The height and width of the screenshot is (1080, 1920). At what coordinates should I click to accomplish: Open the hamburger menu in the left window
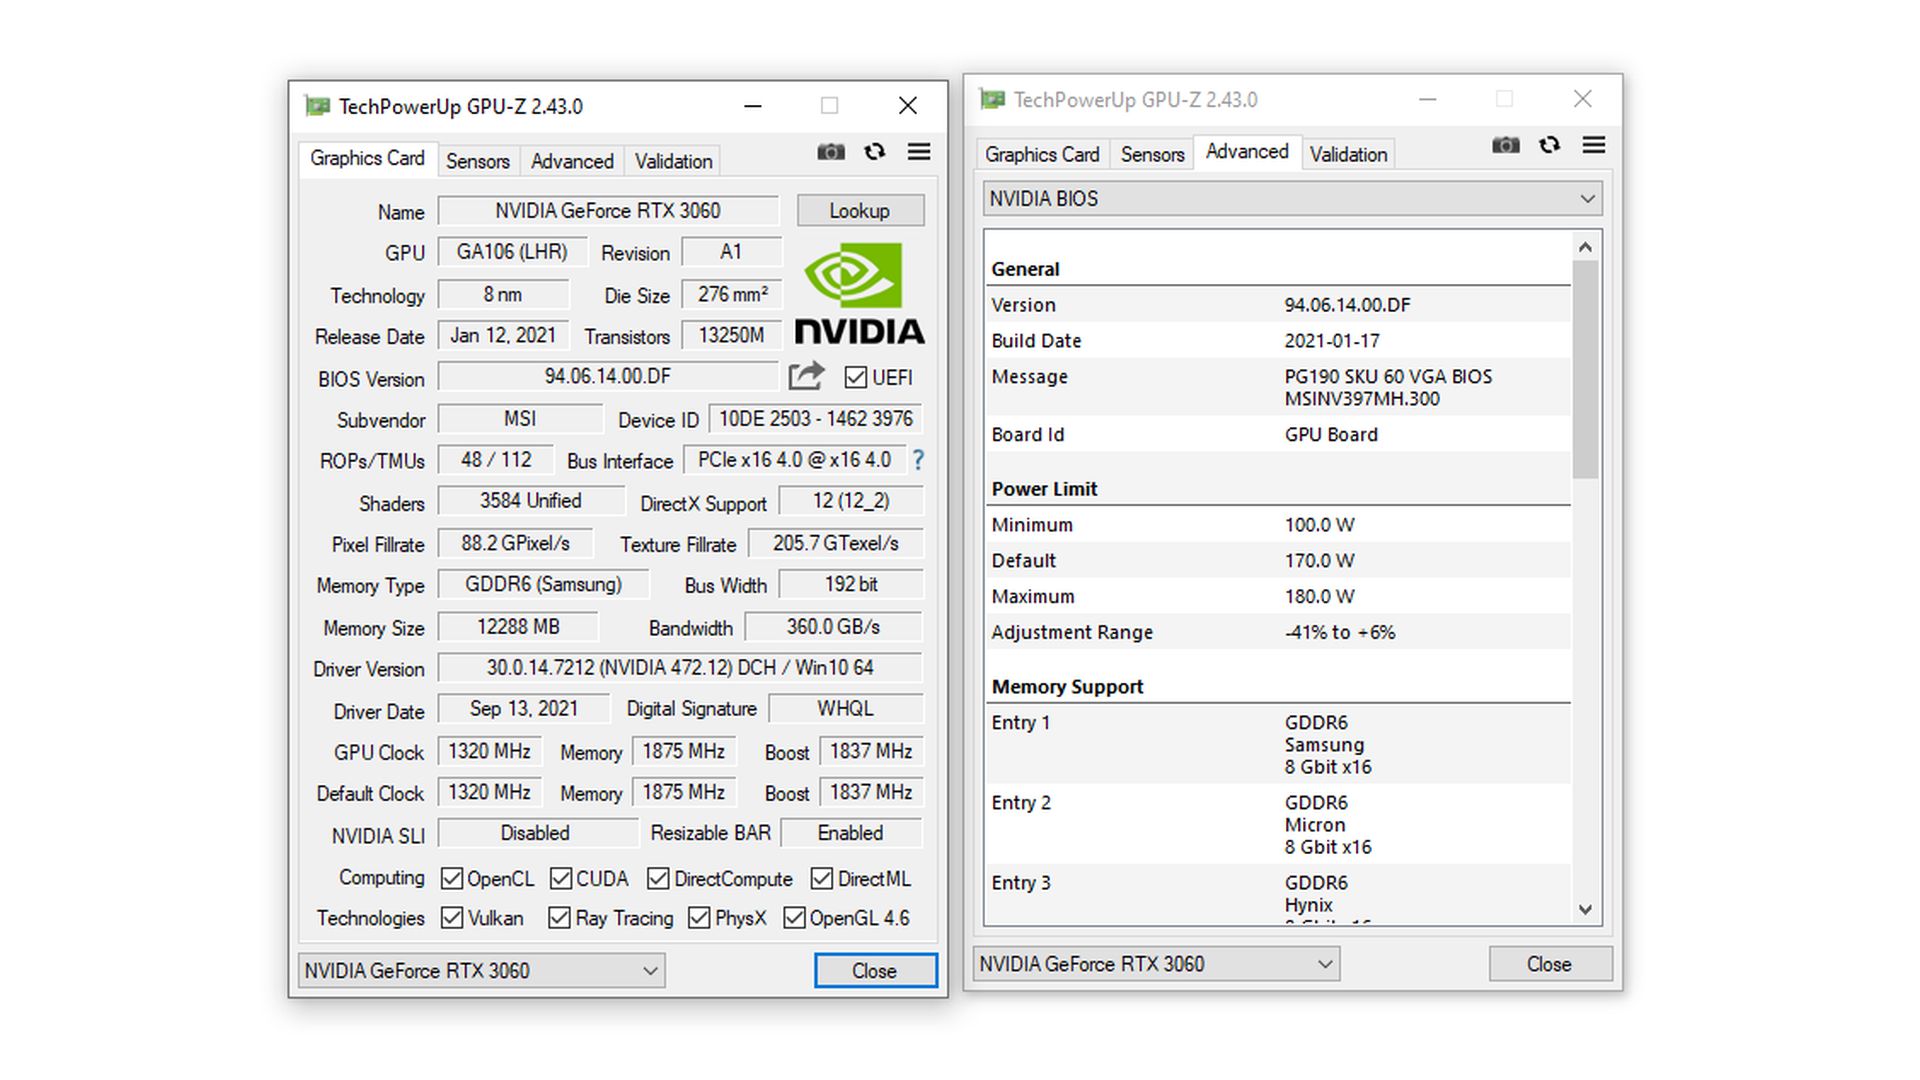point(919,152)
